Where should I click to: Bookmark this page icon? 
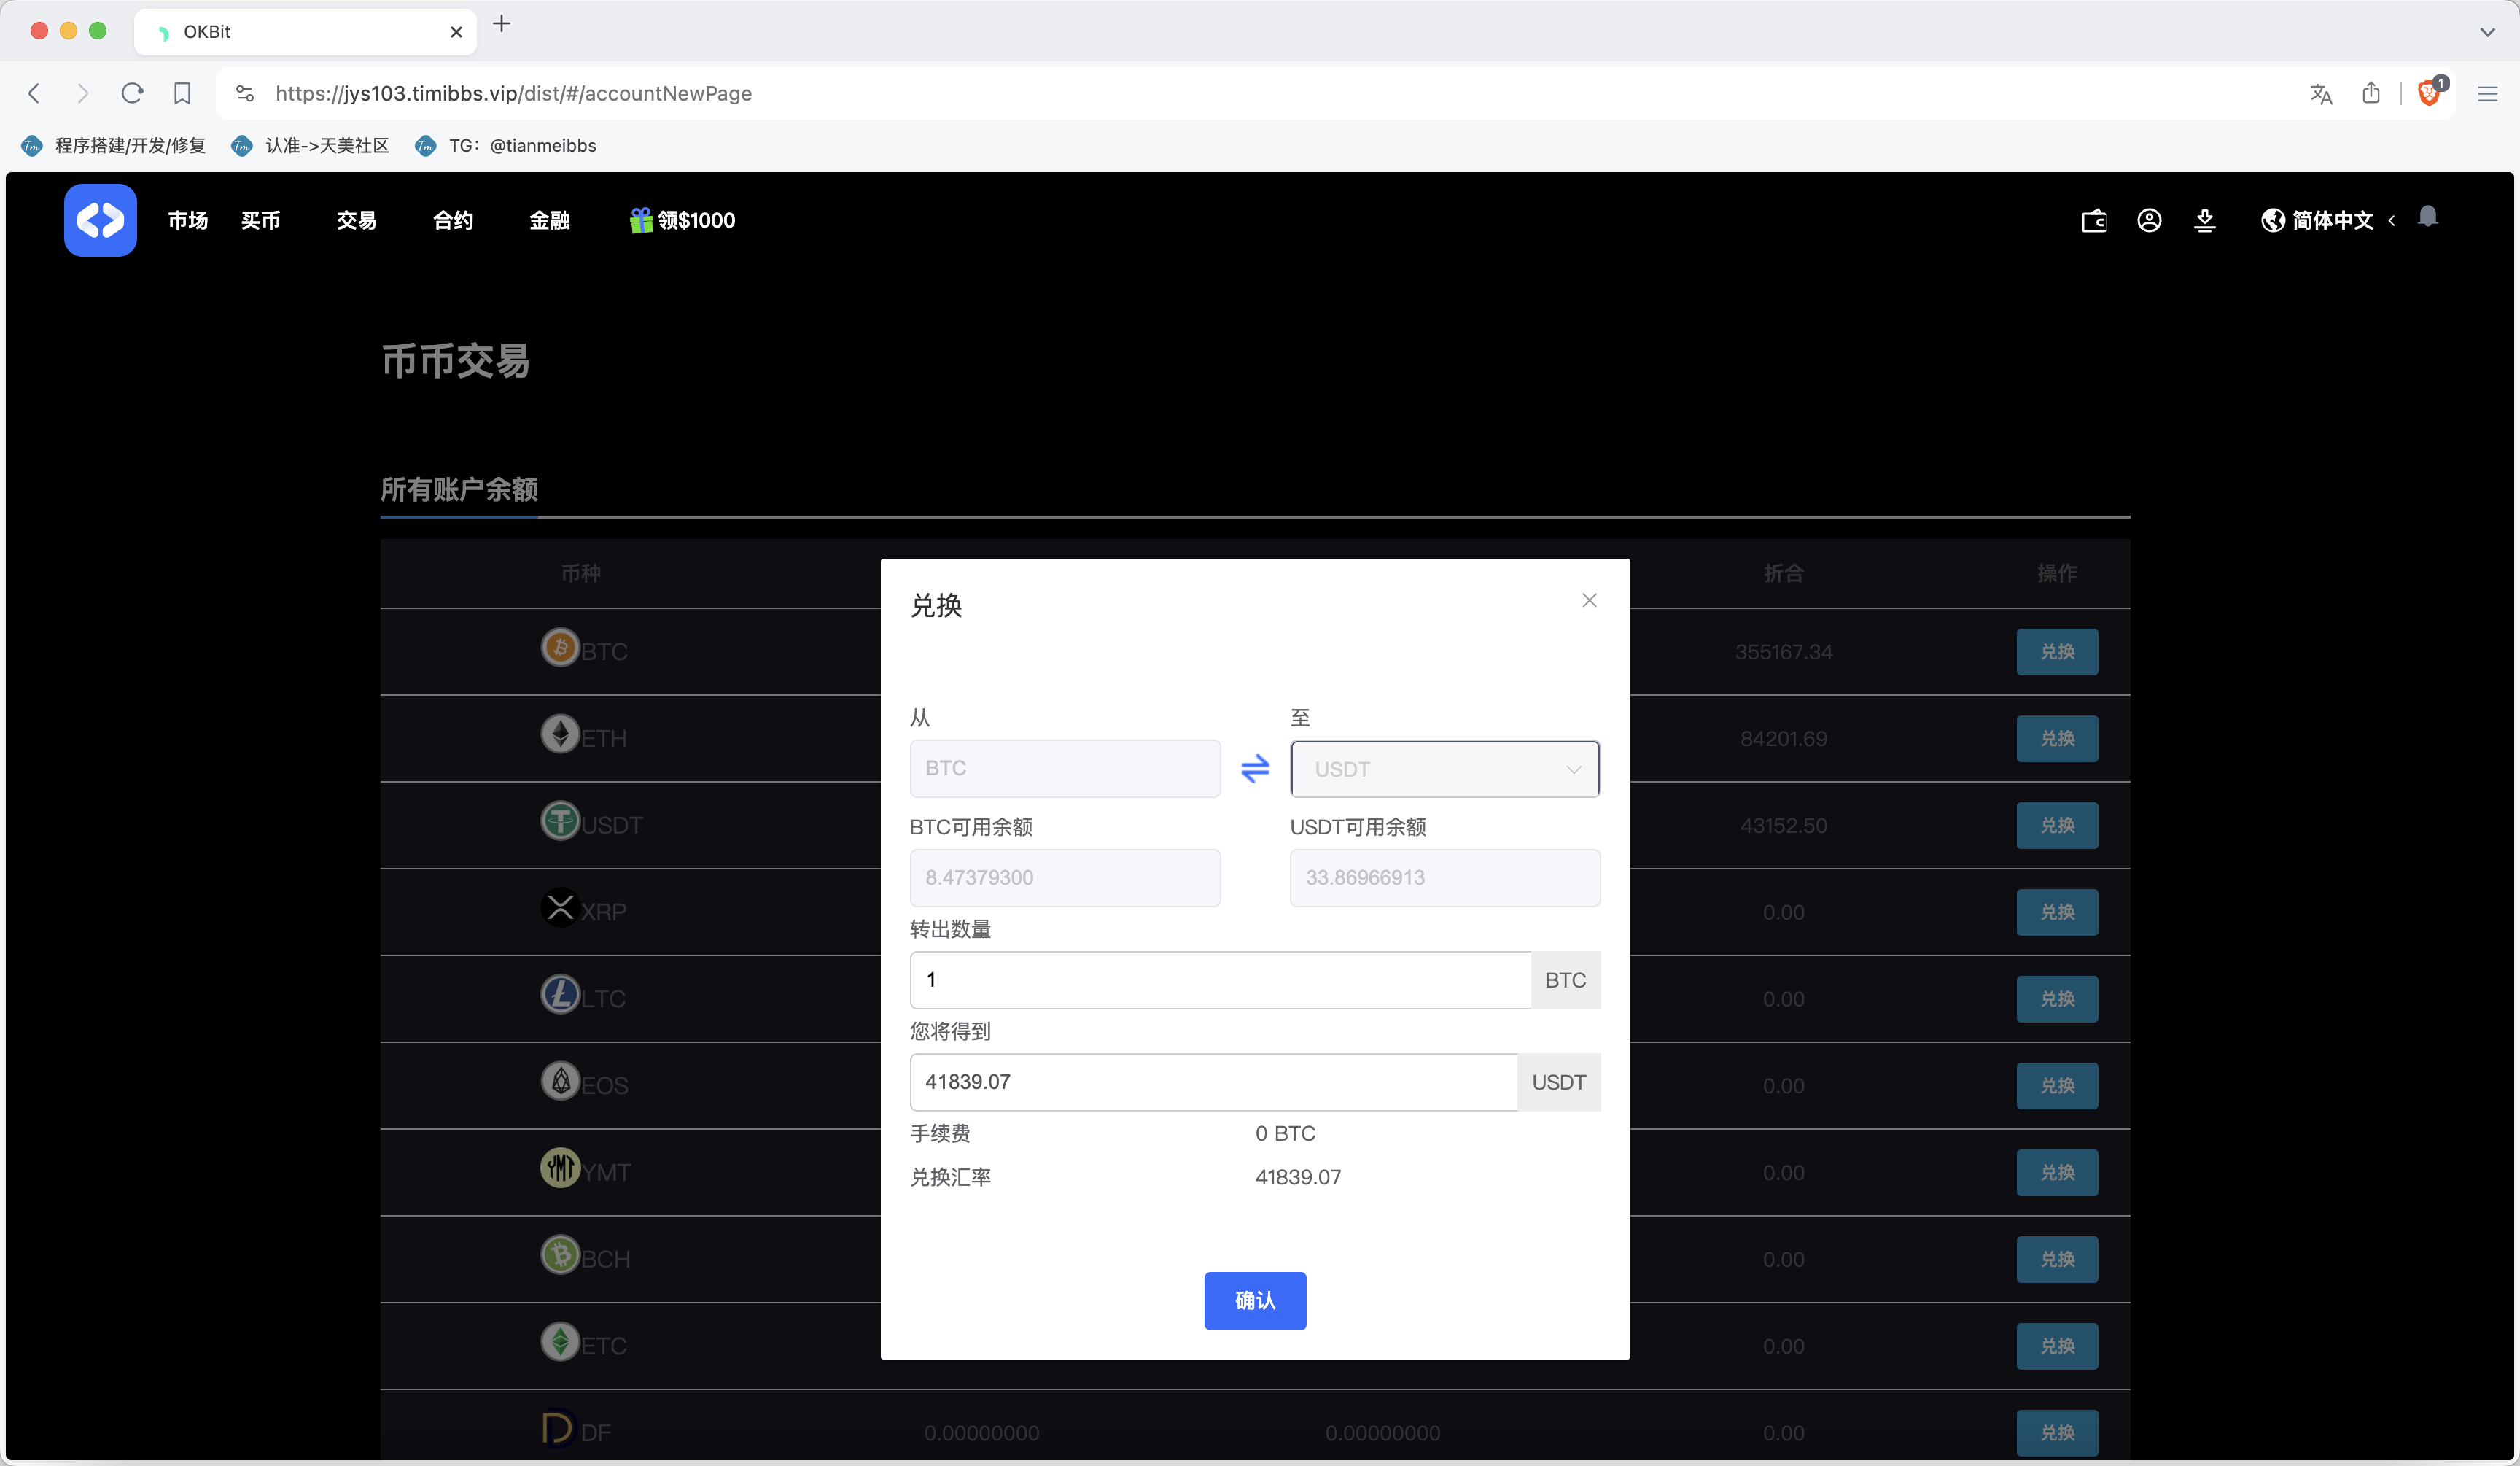point(182,93)
